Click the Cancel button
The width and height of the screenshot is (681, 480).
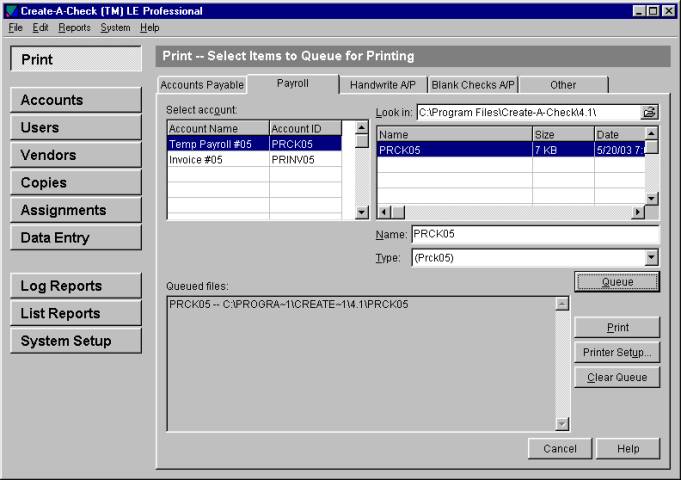pyautogui.click(x=560, y=448)
